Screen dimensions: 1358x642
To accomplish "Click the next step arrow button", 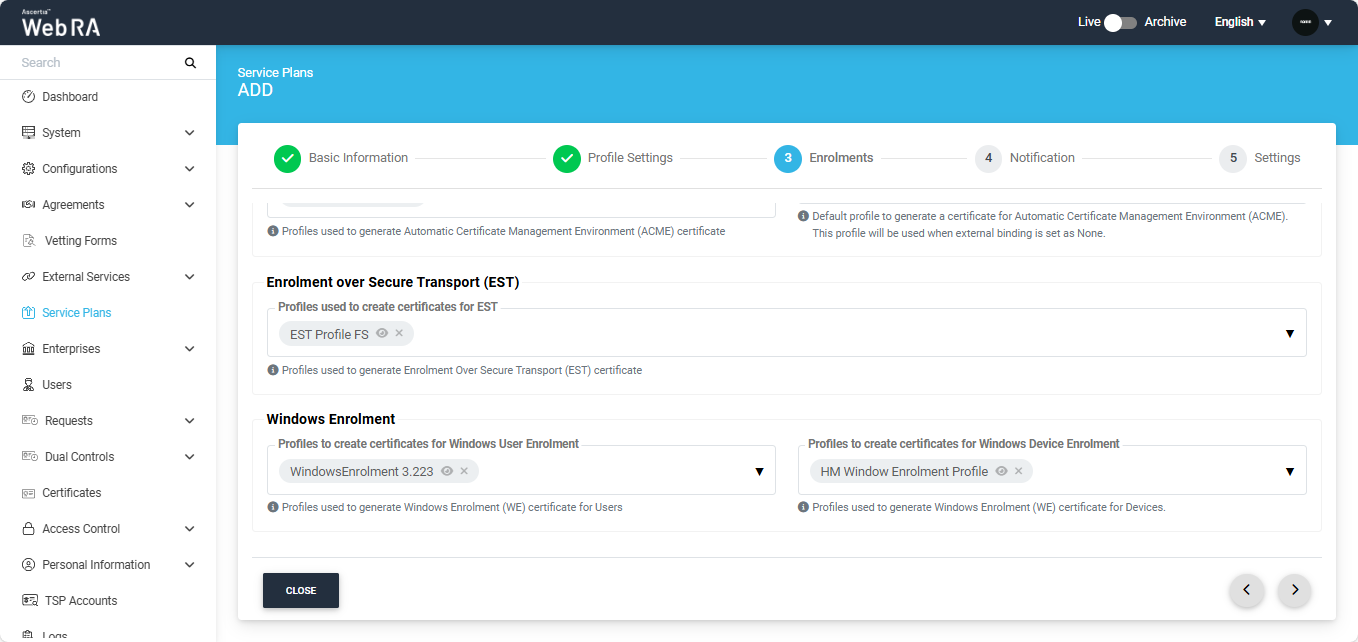I will 1294,590.
